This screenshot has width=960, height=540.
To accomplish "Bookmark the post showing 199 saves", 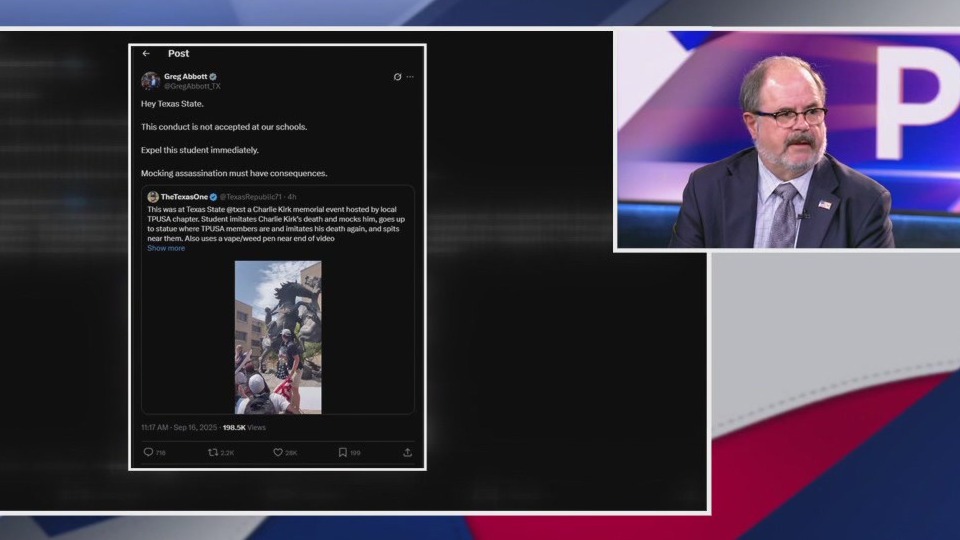I will 343,452.
